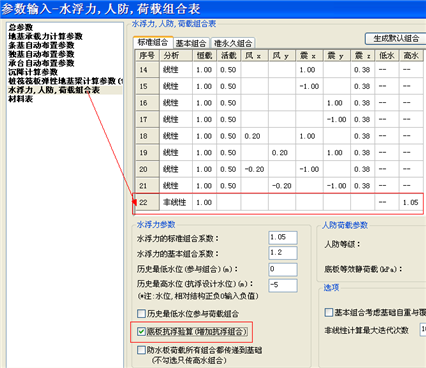
Task: Click the 分析 column header
Action: pos(176,56)
